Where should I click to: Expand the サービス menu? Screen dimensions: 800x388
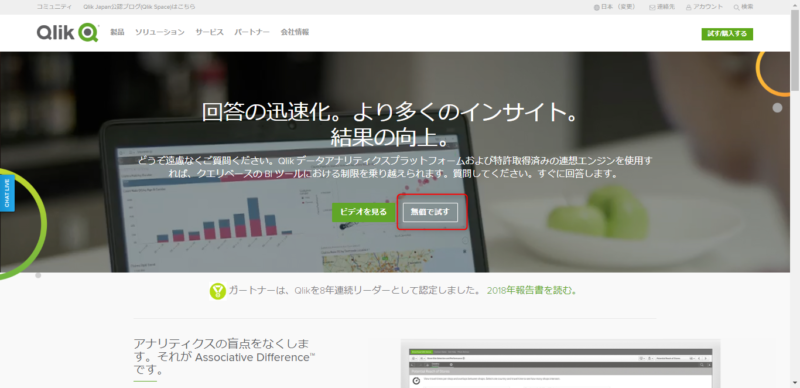coord(209,32)
